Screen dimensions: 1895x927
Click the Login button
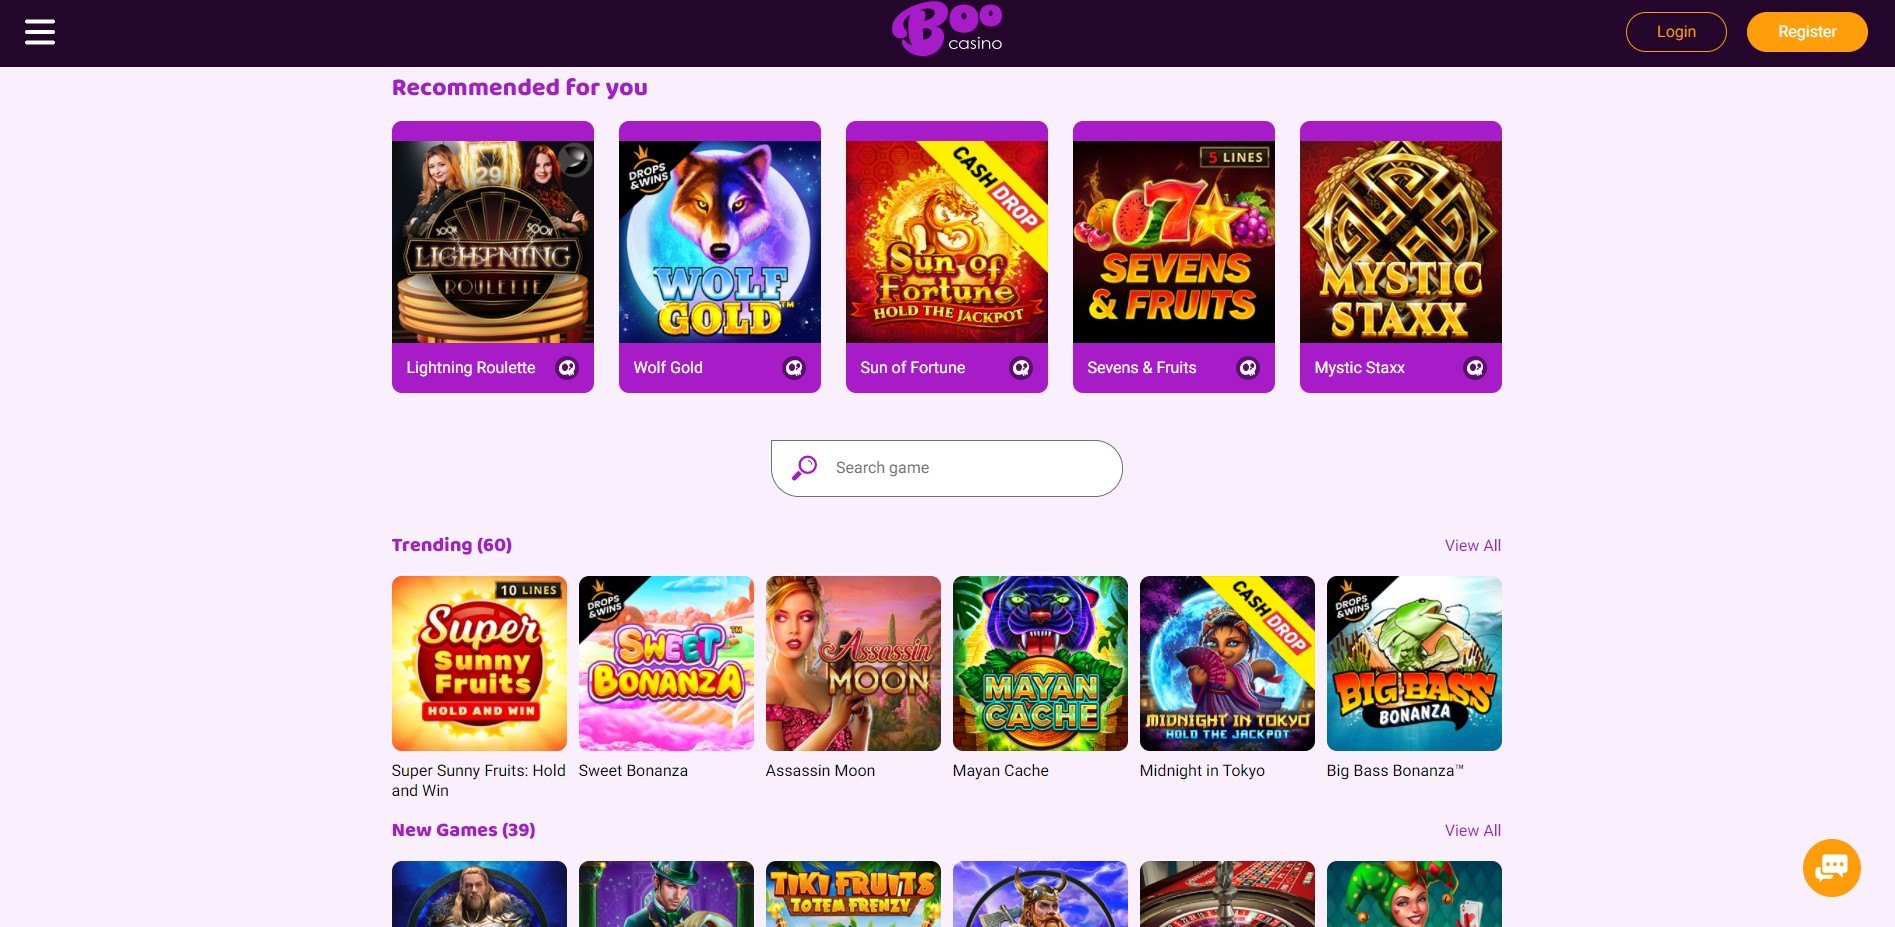point(1676,32)
